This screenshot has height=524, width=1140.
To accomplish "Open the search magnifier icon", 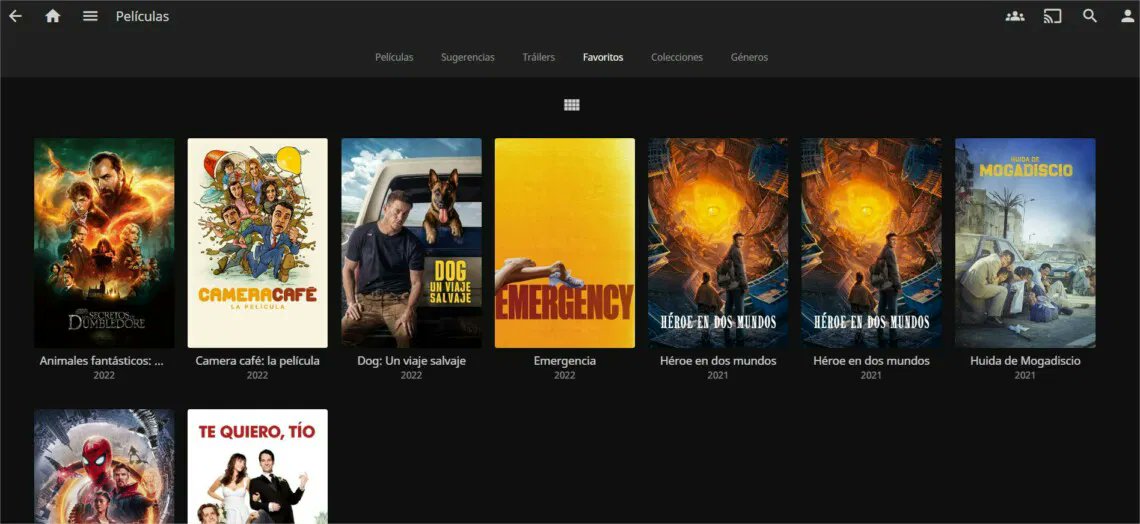I will click(x=1090, y=16).
